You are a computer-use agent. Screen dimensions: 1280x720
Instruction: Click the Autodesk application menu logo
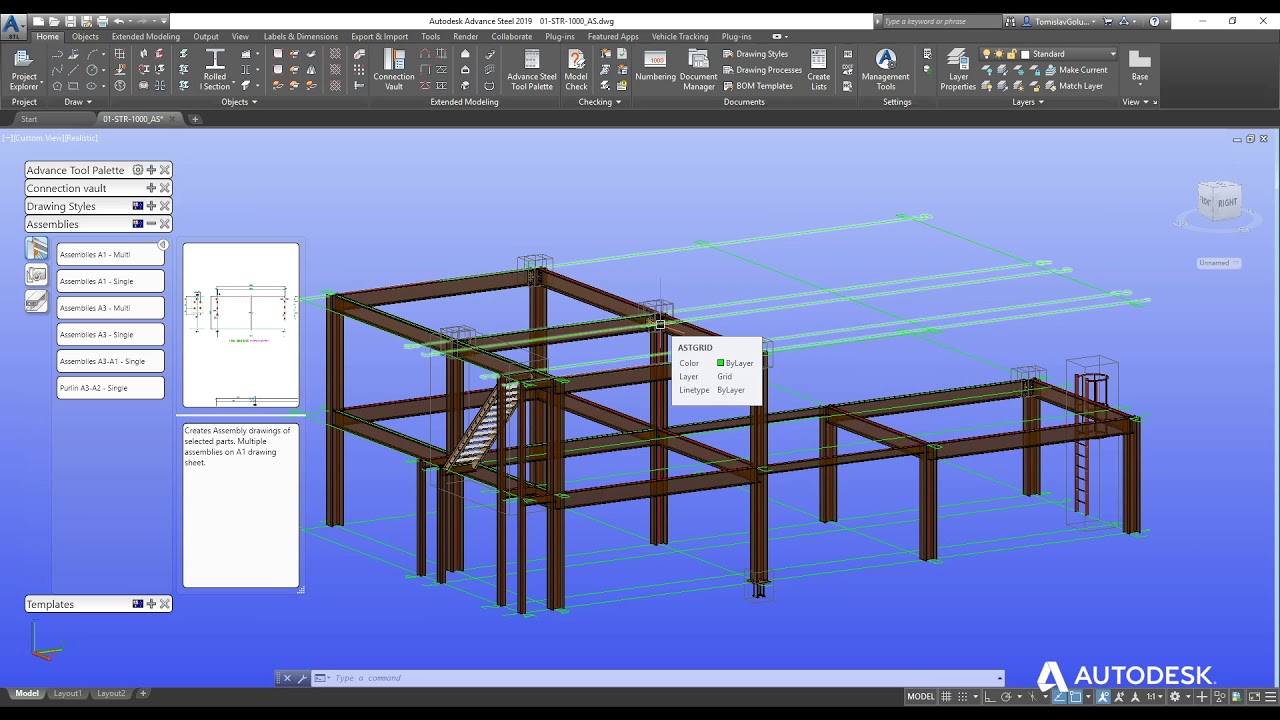click(x=13, y=27)
